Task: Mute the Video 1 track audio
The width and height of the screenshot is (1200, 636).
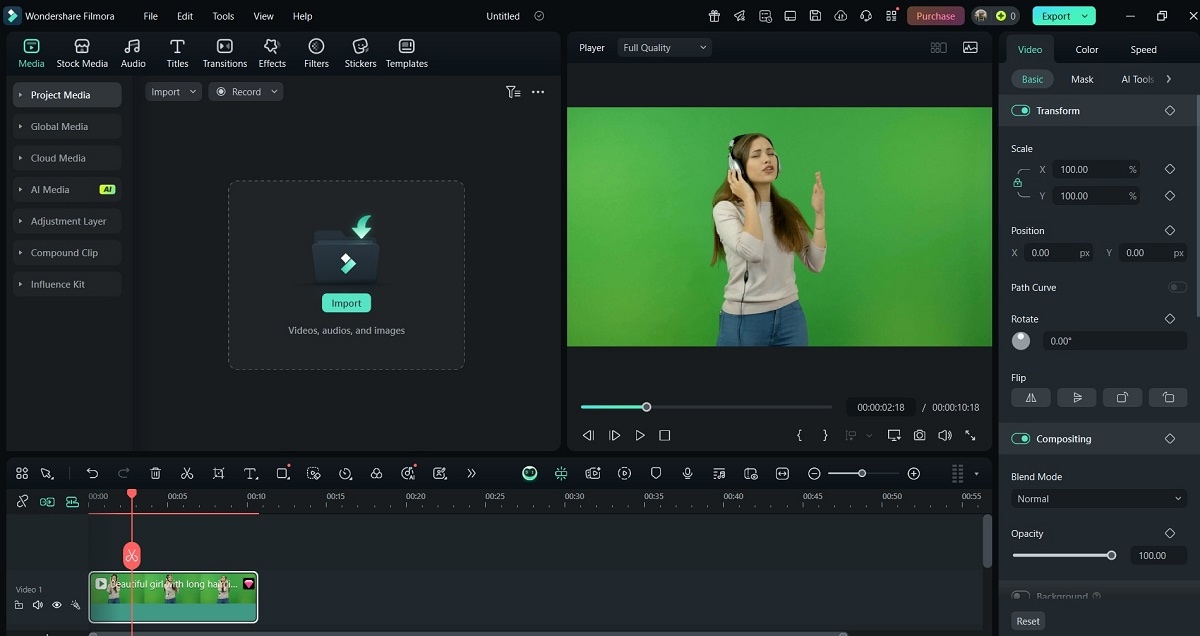Action: pos(37,605)
